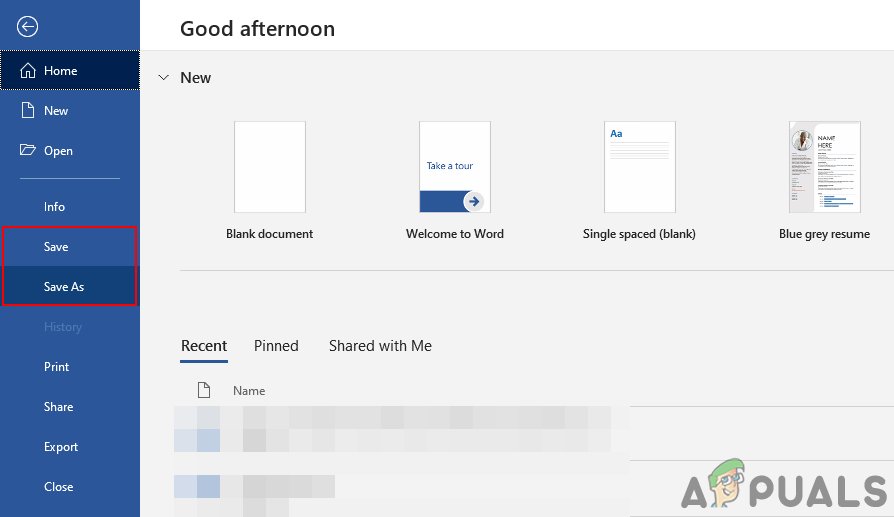Select Save in the sidebar
The width and height of the screenshot is (894, 517).
click(56, 247)
